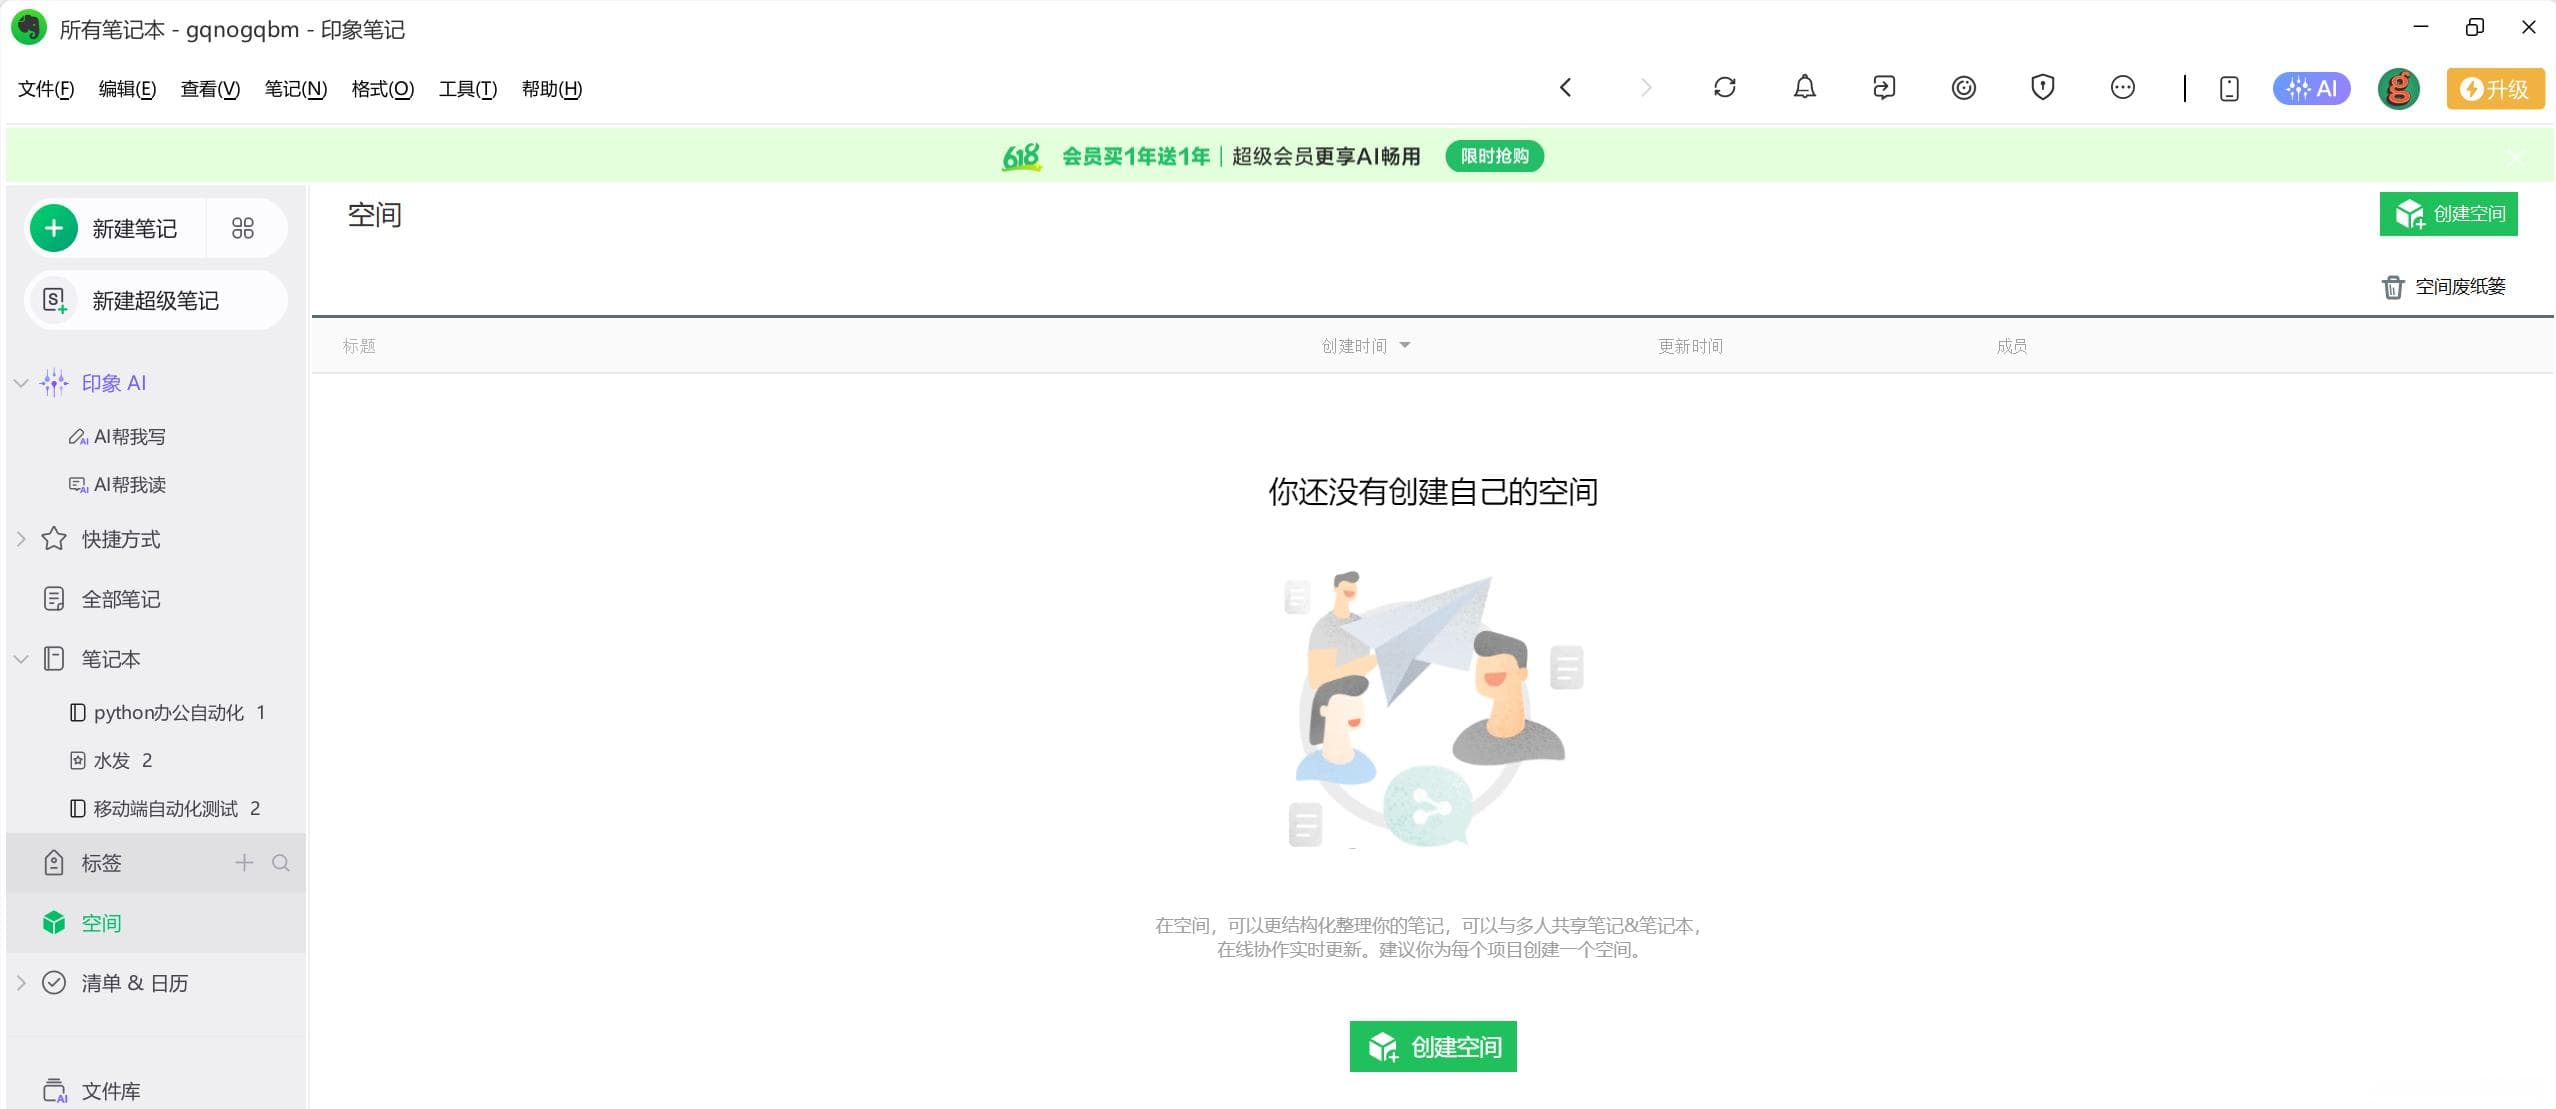The height and width of the screenshot is (1109, 2556).
Task: Click the spiral target toolbar icon
Action: pos(1964,88)
